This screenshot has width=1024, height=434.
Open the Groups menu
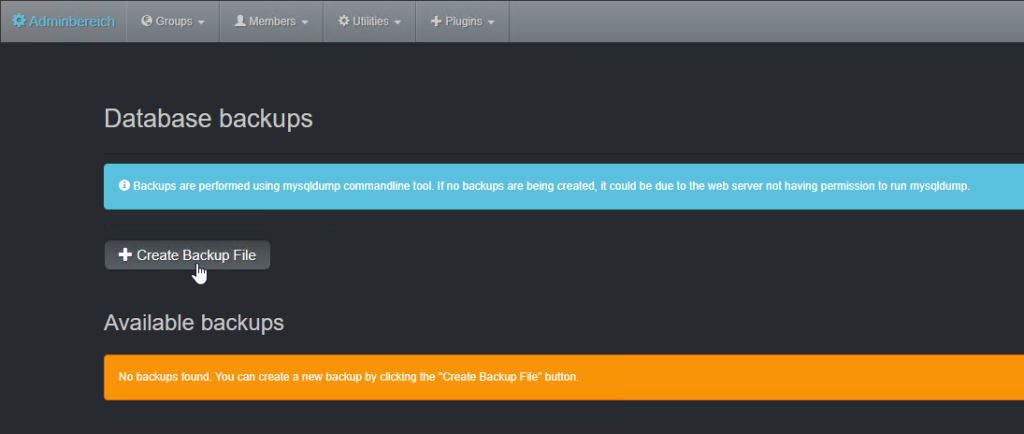[x=173, y=22]
